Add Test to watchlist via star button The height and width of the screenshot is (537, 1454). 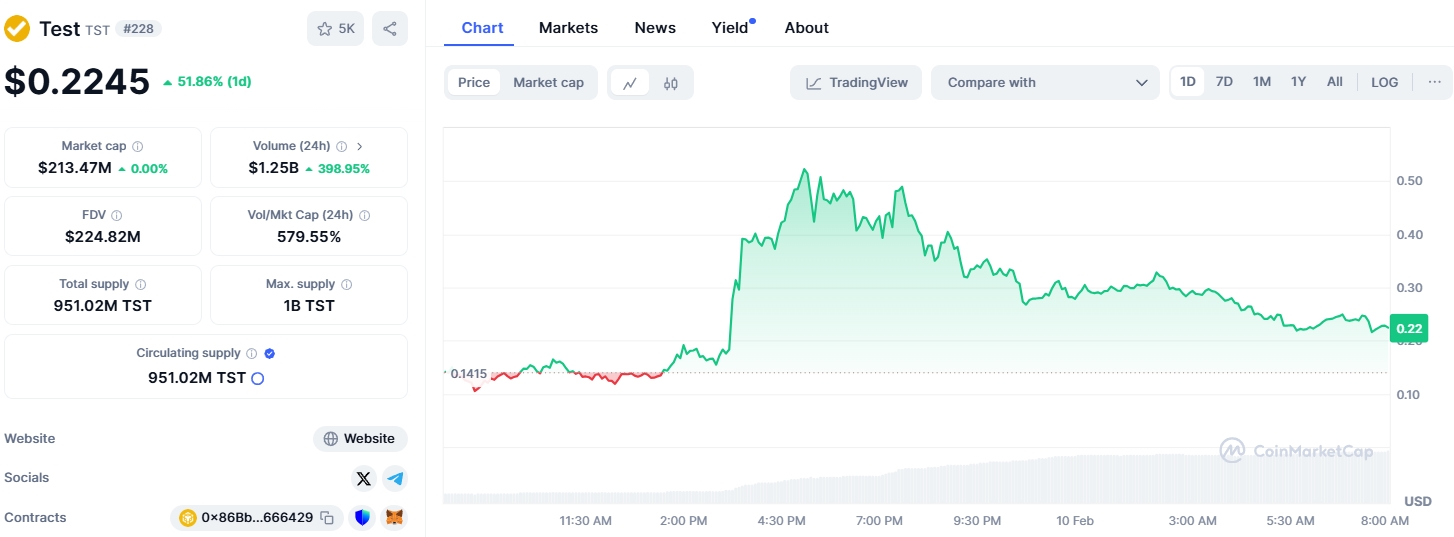point(336,29)
